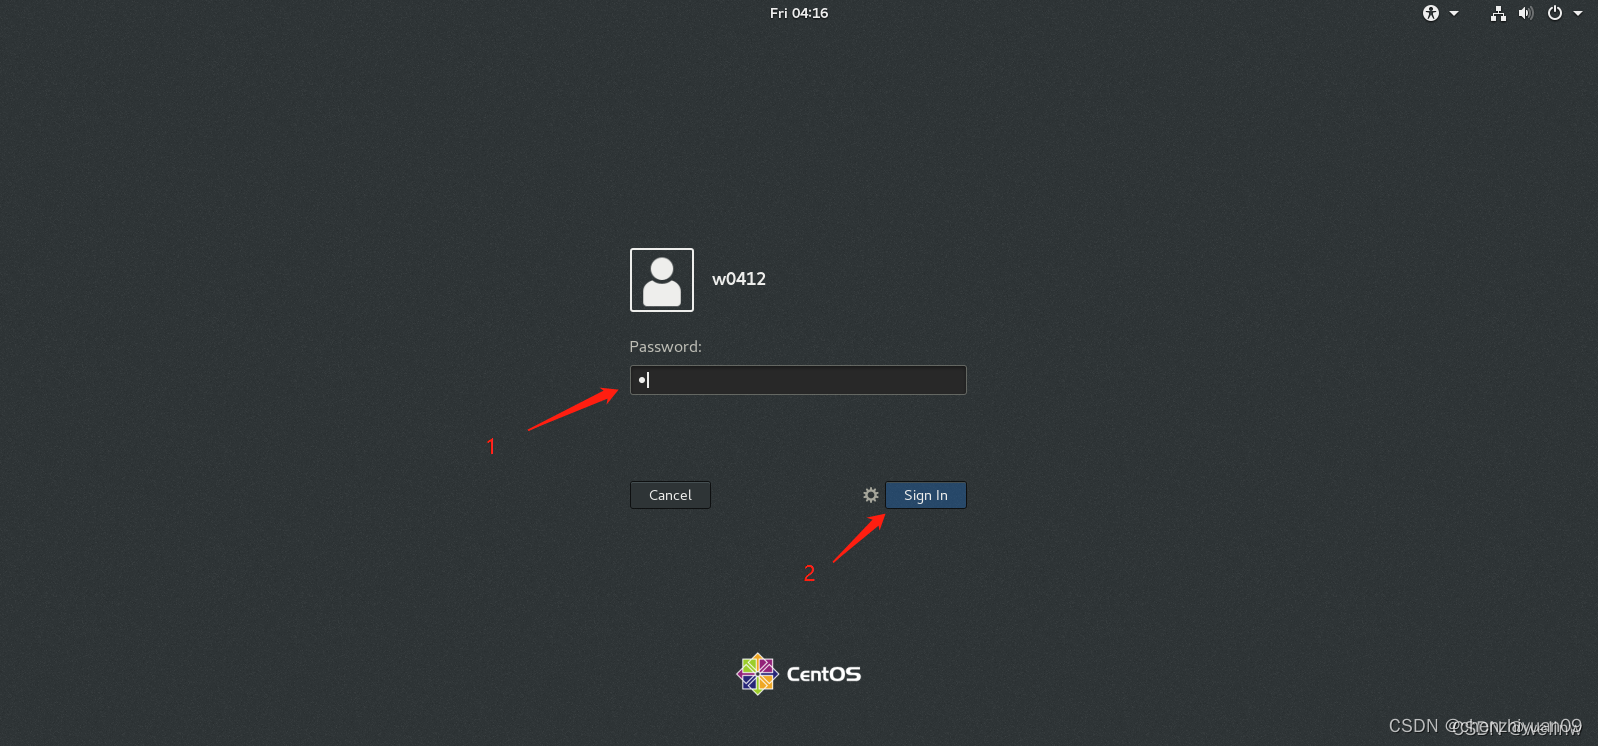Click the CSDN watermark text
Viewport: 1598px width, 746px height.
(x=1485, y=726)
